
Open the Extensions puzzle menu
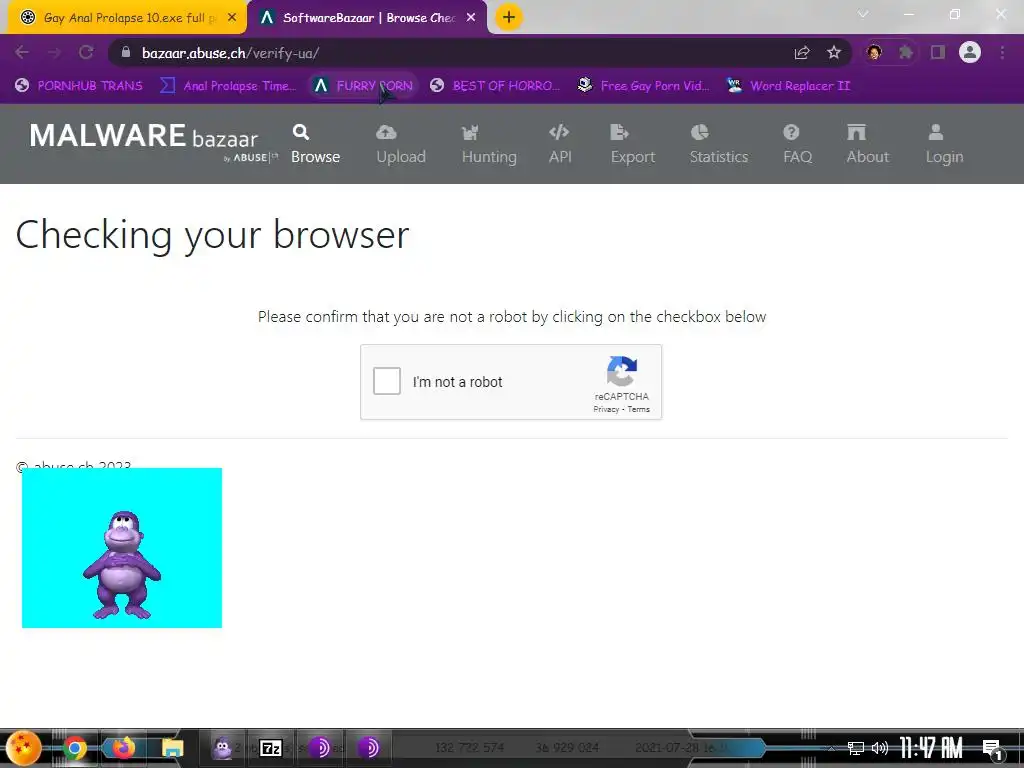coord(905,53)
